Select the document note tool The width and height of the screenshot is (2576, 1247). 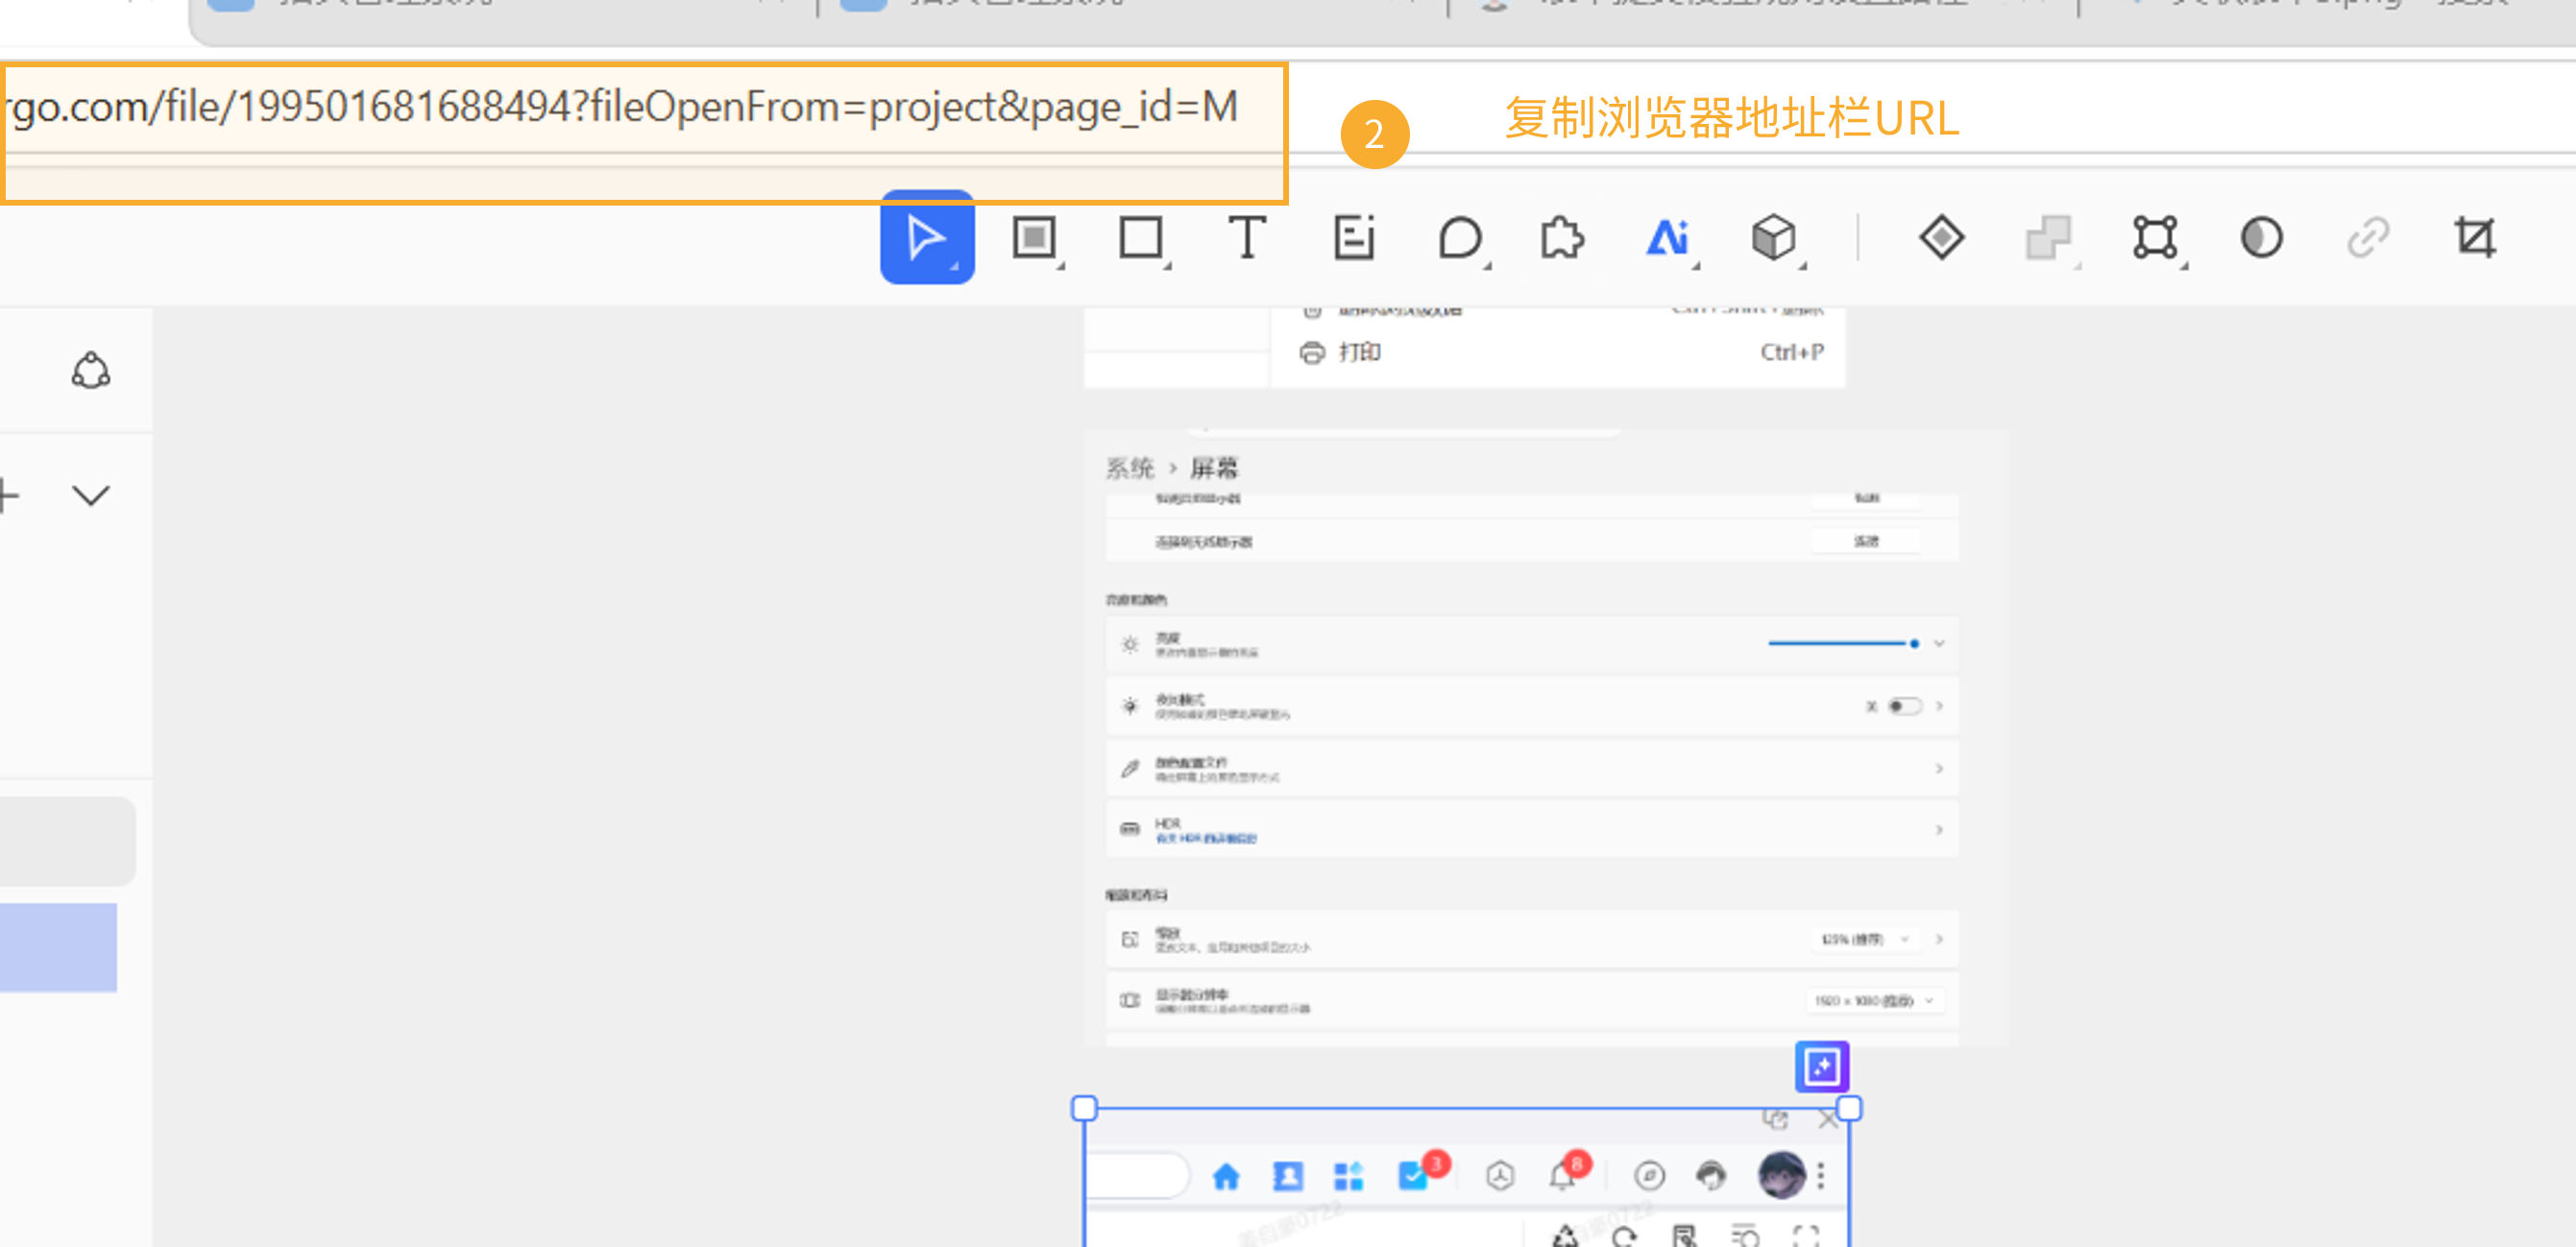coord(1354,238)
